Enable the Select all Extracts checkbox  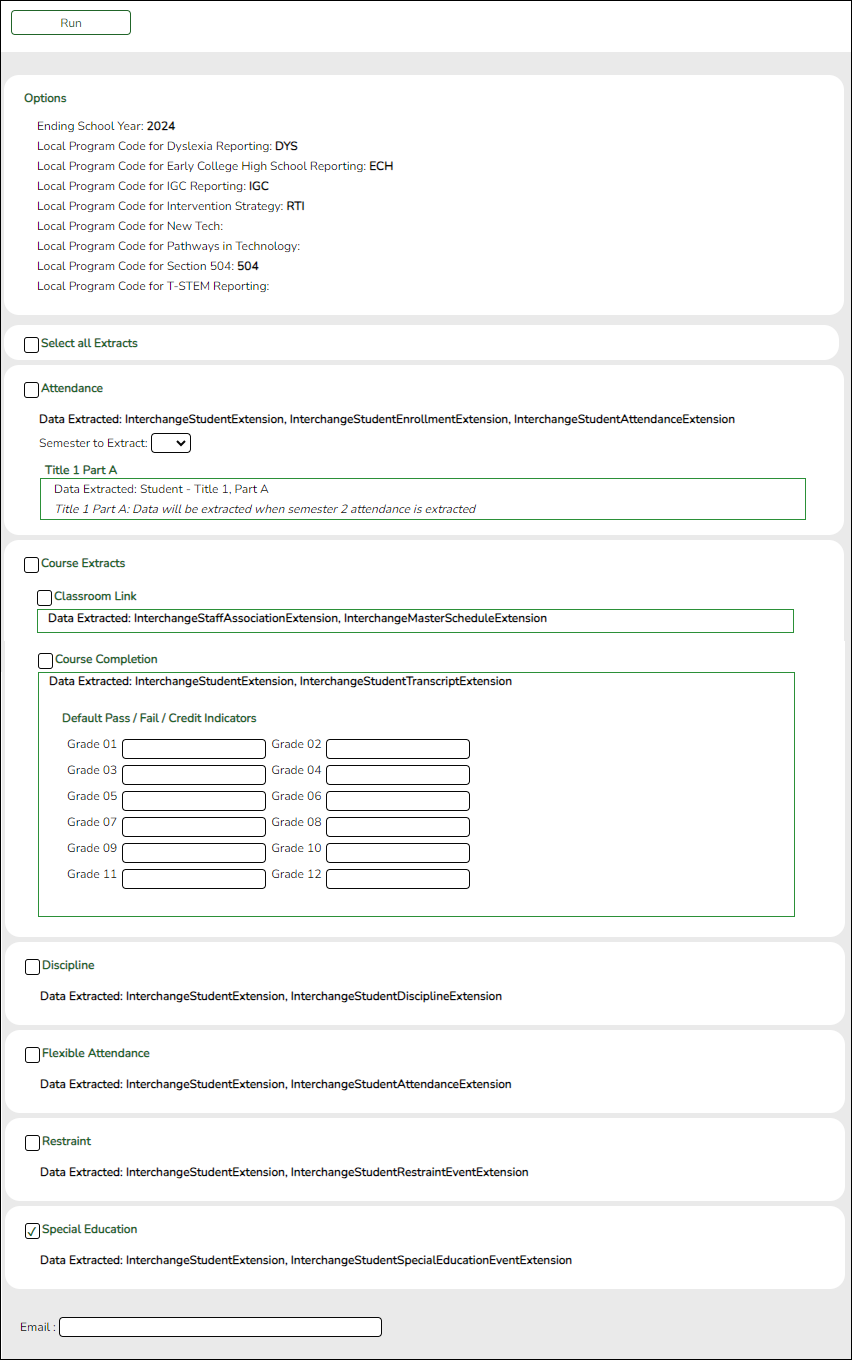click(31, 344)
